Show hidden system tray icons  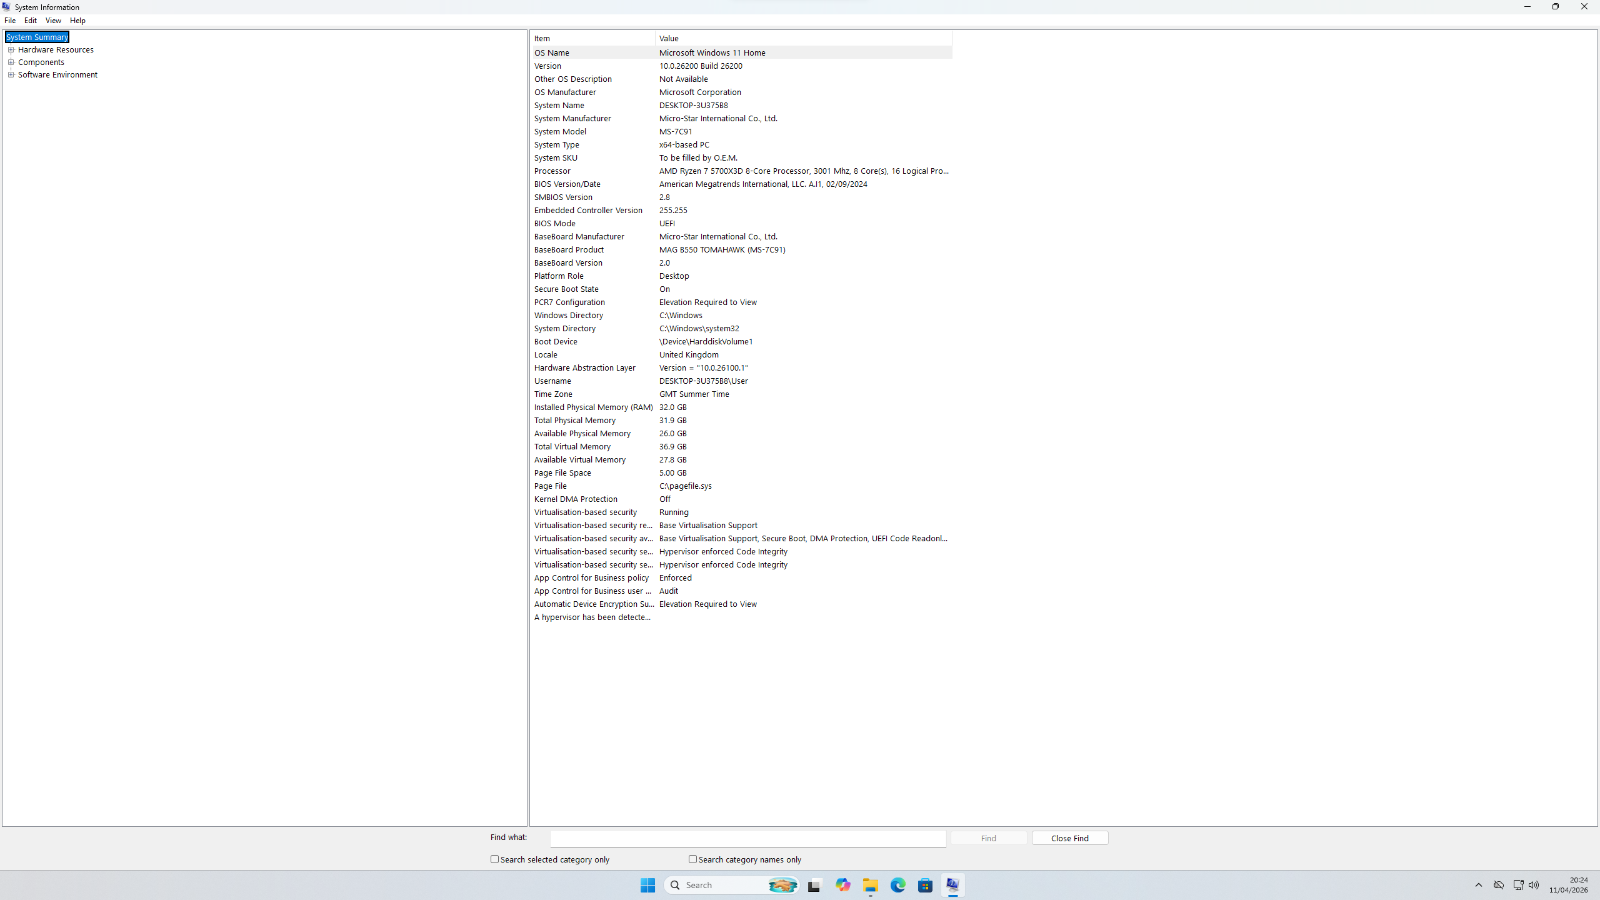(x=1479, y=885)
